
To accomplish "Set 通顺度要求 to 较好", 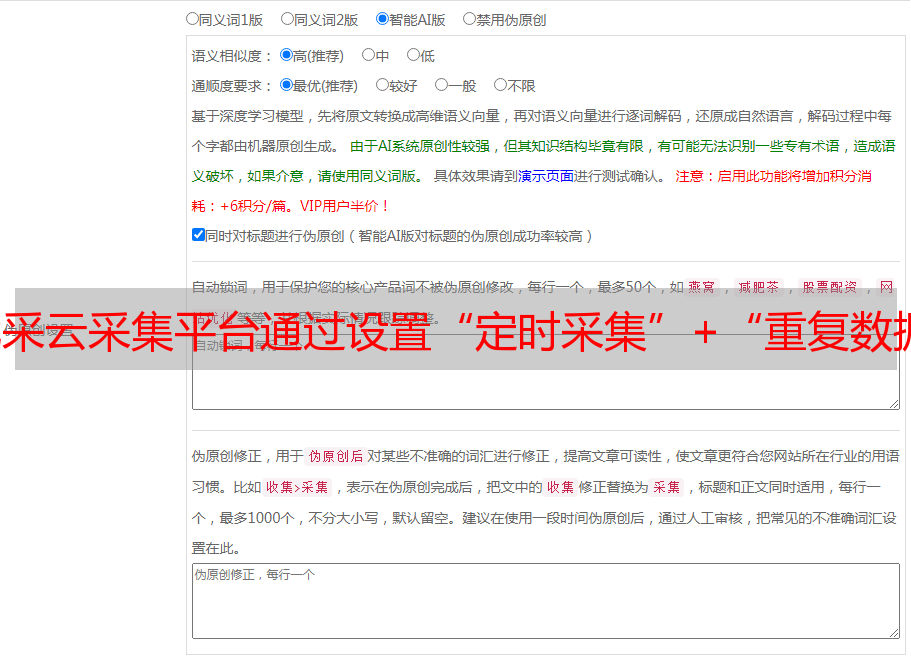I will pyautogui.click(x=382, y=85).
